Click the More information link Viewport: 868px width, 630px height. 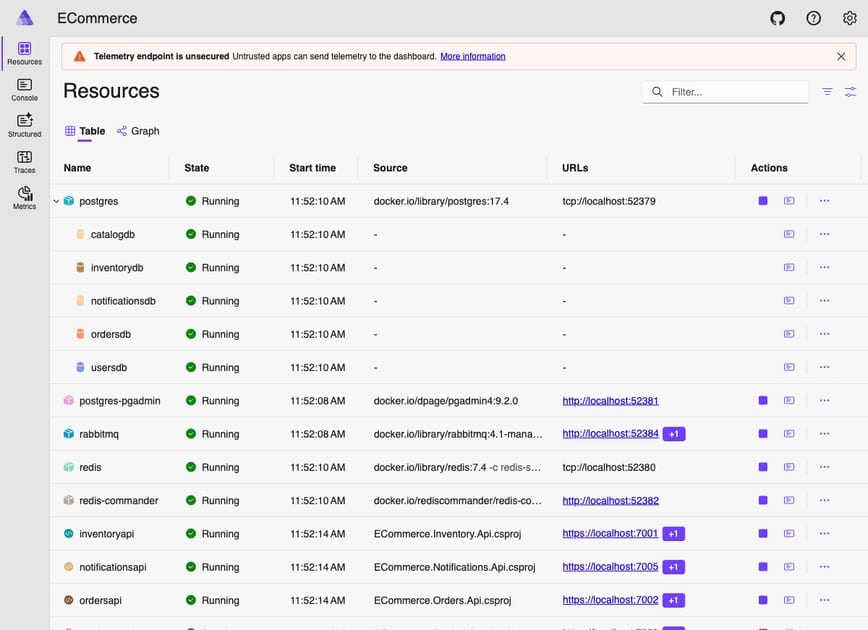tap(473, 56)
